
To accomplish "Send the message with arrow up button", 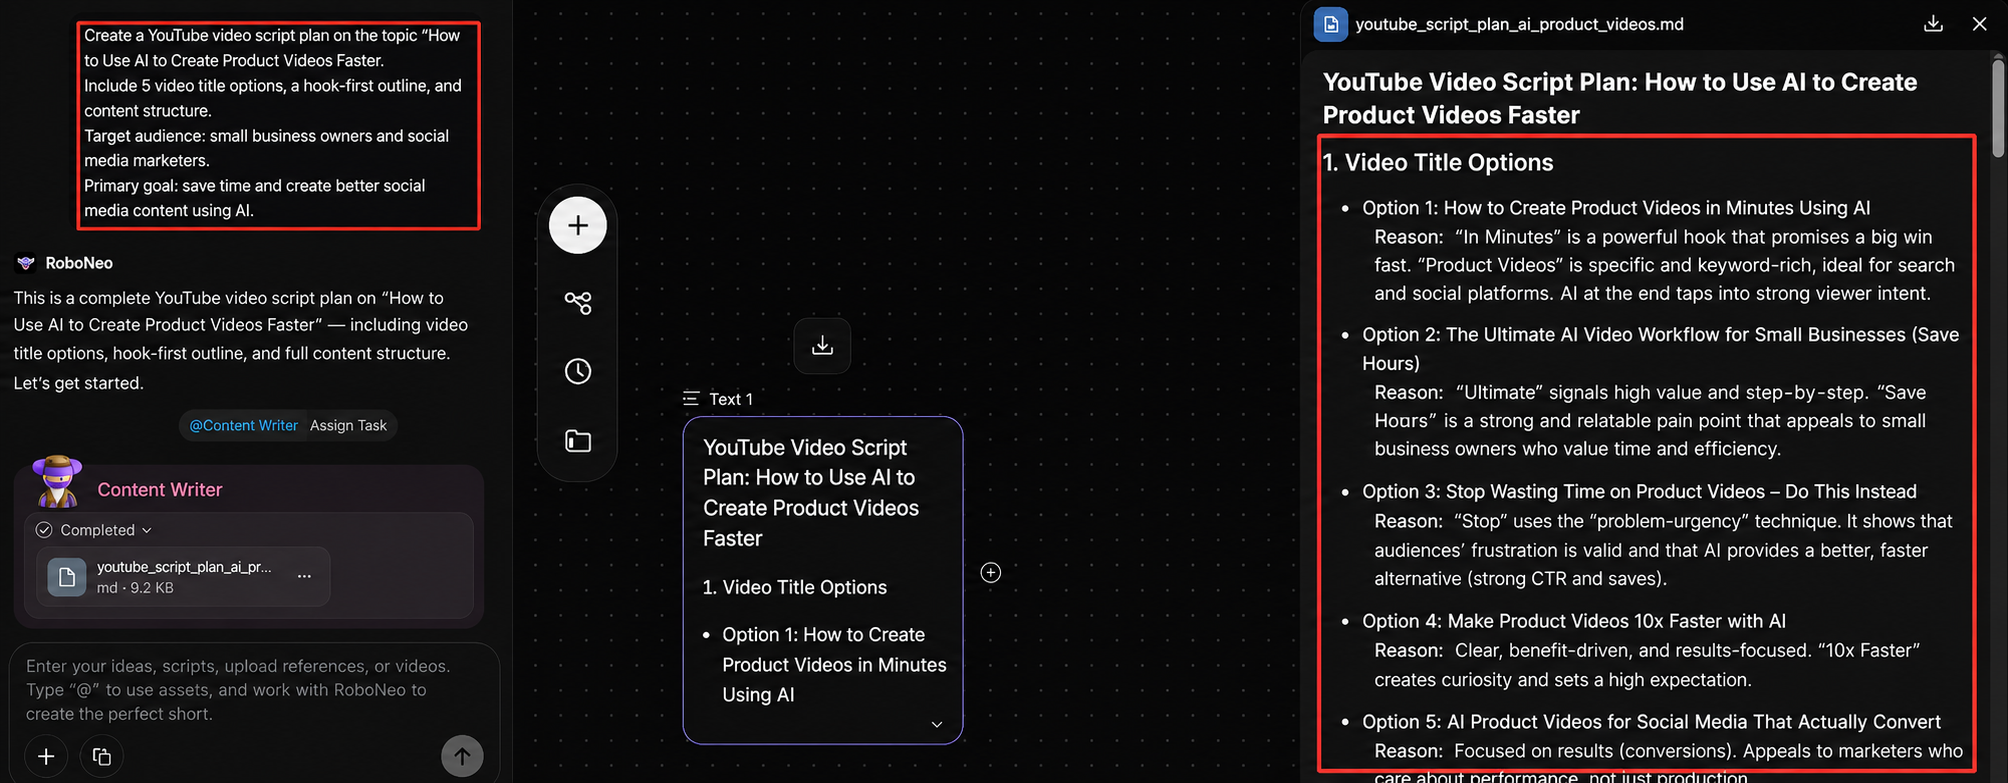I will point(462,756).
